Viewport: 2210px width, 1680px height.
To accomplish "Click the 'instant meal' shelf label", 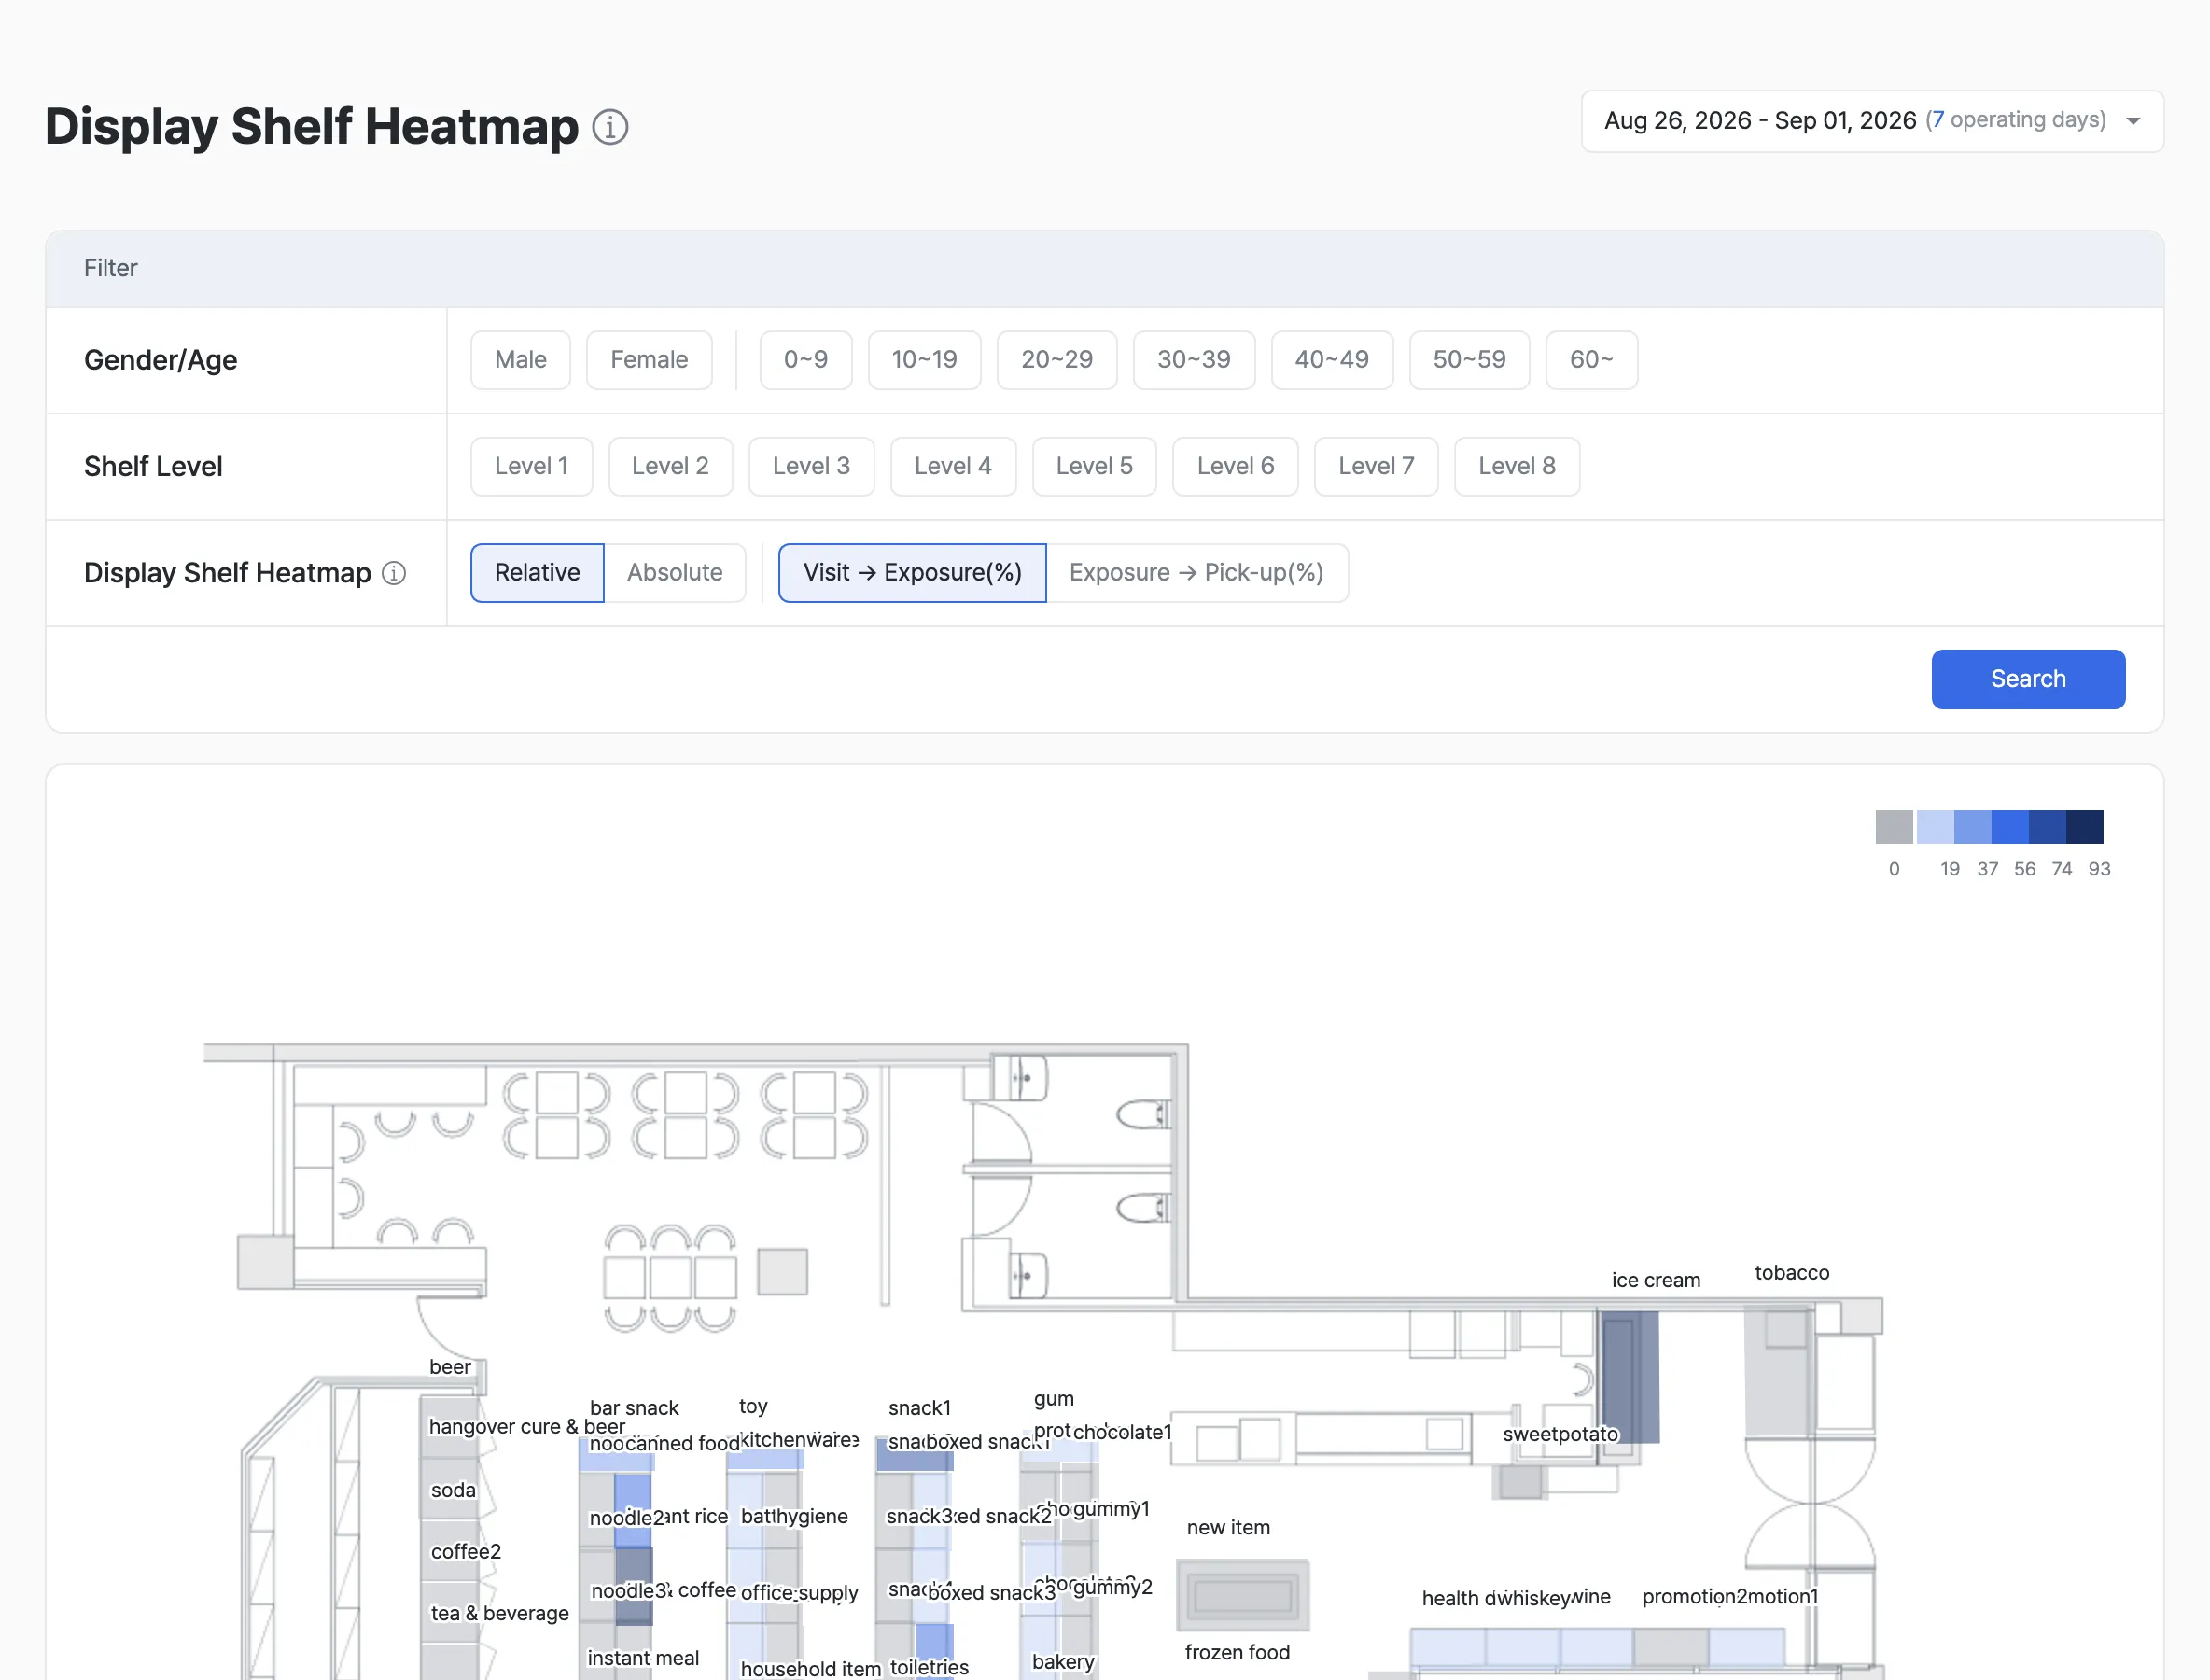I will pyautogui.click(x=643, y=1658).
